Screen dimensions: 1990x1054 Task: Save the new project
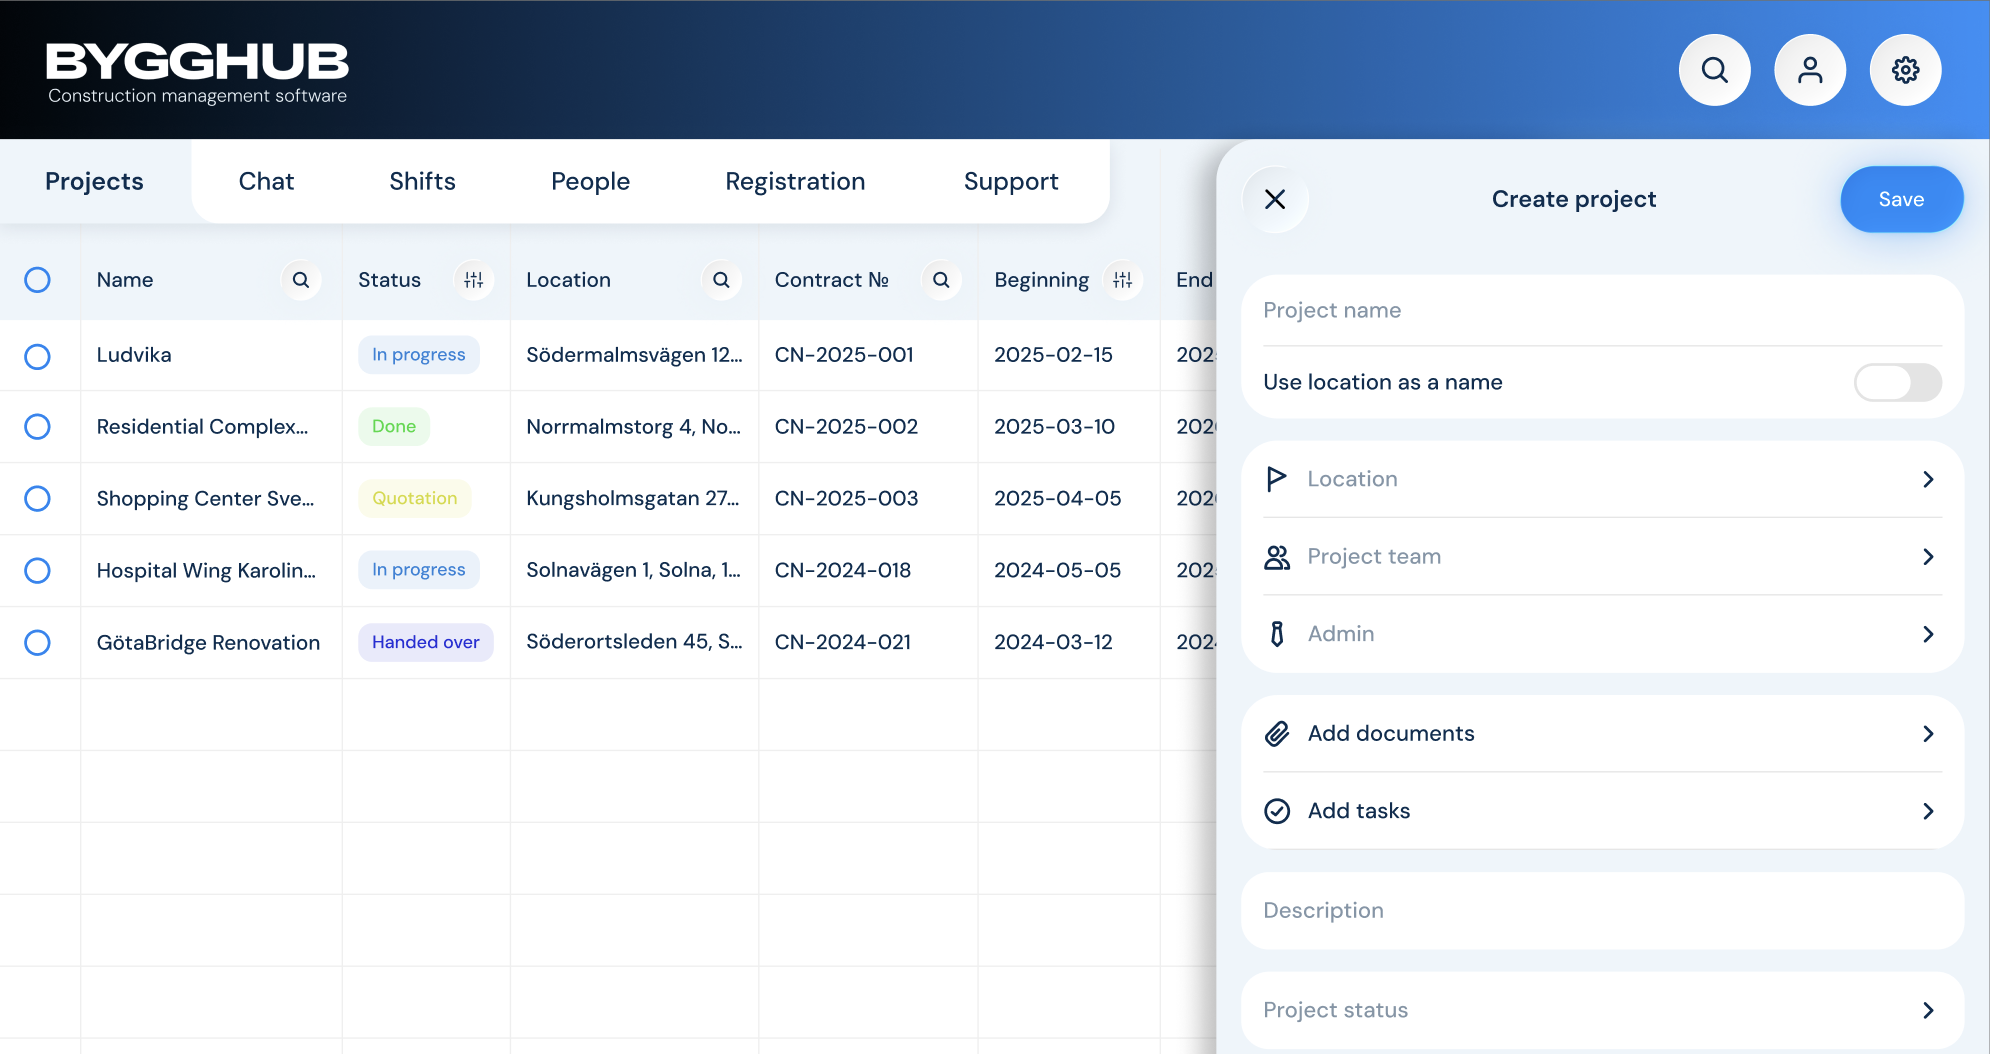[1901, 199]
